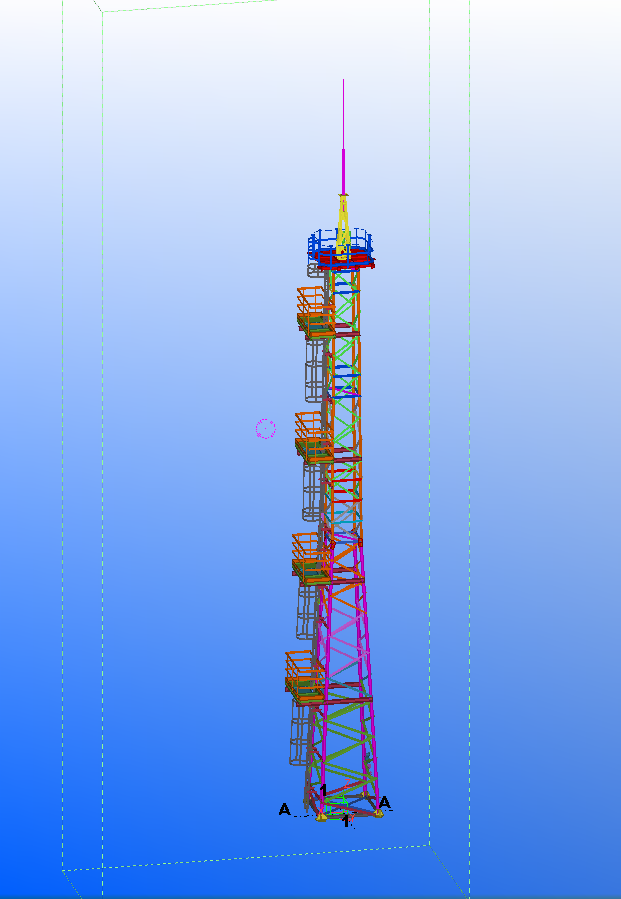Screen dimensions: 621x899
Task: Pick the yellow tapered mast support
Action: tap(343, 220)
